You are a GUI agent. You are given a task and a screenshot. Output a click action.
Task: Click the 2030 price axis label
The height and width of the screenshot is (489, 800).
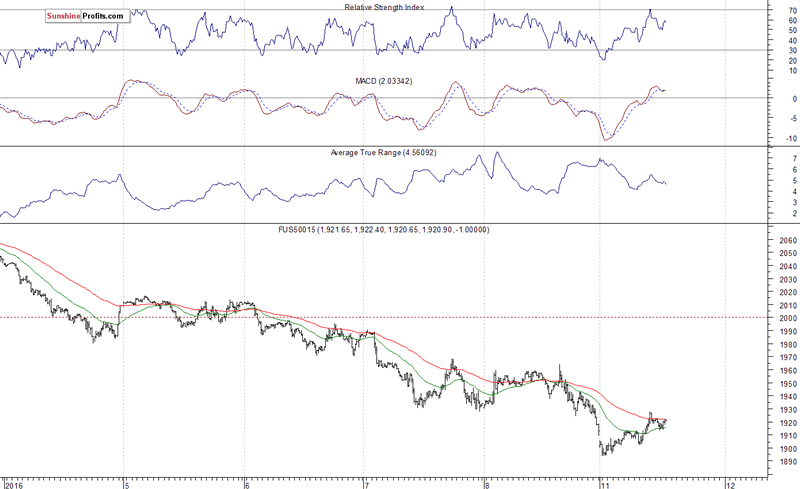coord(788,280)
